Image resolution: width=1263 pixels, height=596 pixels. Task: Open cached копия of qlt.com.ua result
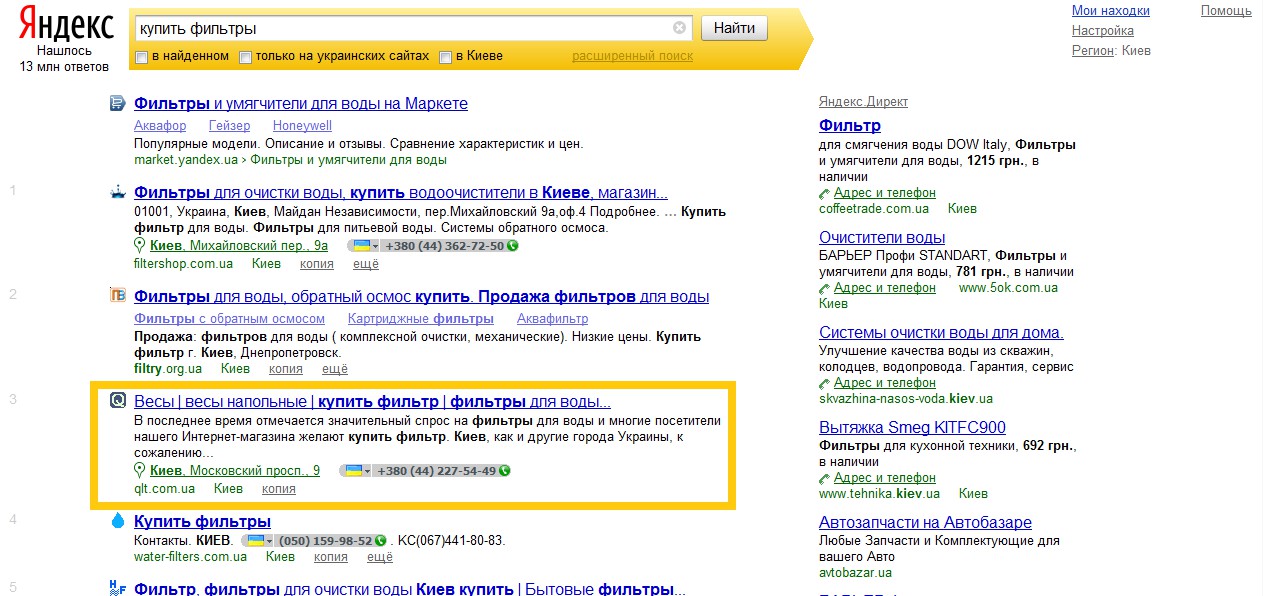point(279,489)
